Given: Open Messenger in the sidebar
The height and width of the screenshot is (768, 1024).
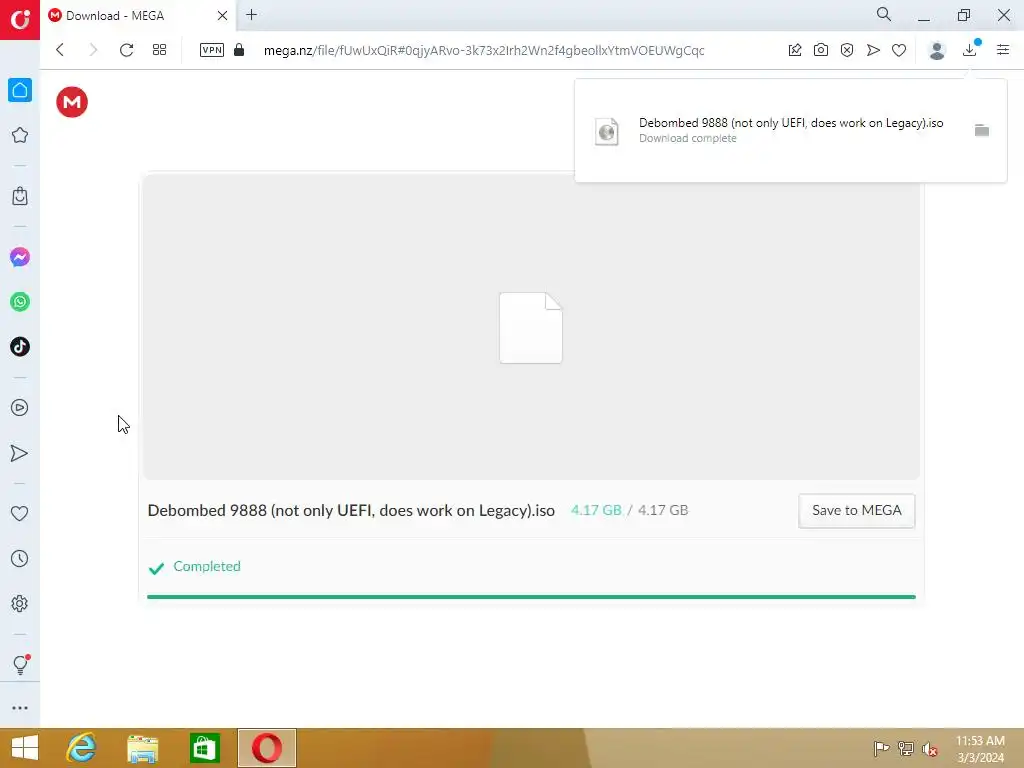Looking at the screenshot, I should (20, 257).
